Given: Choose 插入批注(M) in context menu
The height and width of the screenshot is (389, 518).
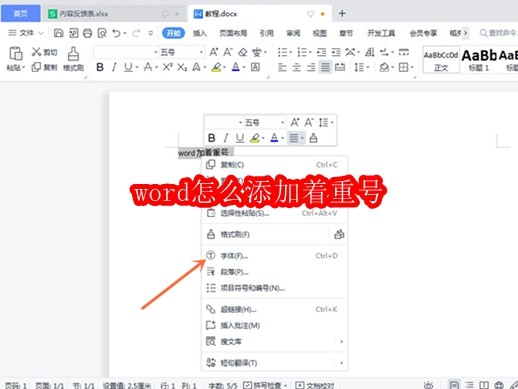Looking at the screenshot, I should [275, 325].
